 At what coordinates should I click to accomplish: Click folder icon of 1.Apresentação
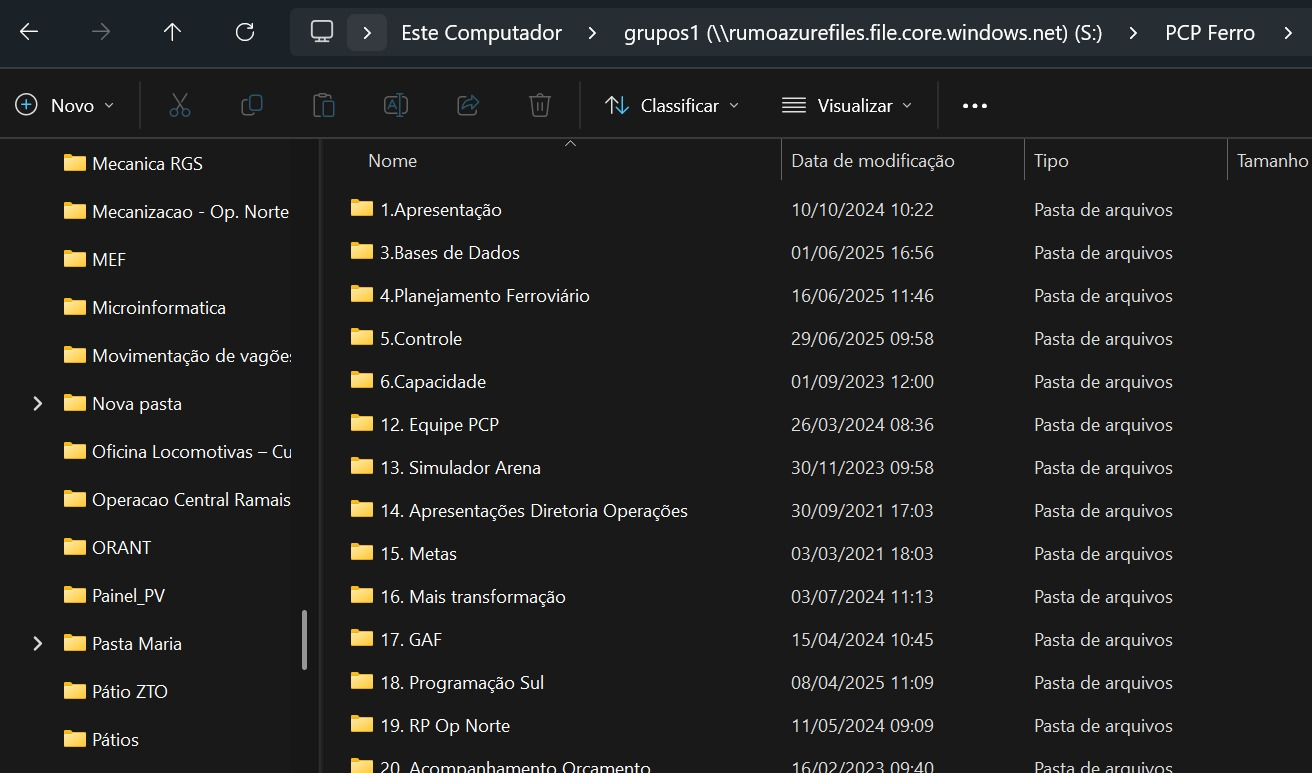[x=362, y=208]
